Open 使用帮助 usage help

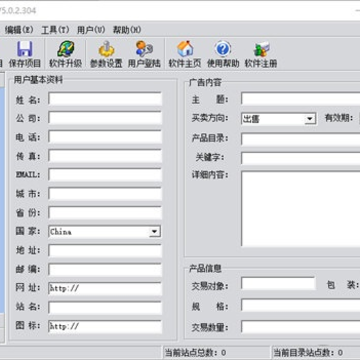(223, 54)
